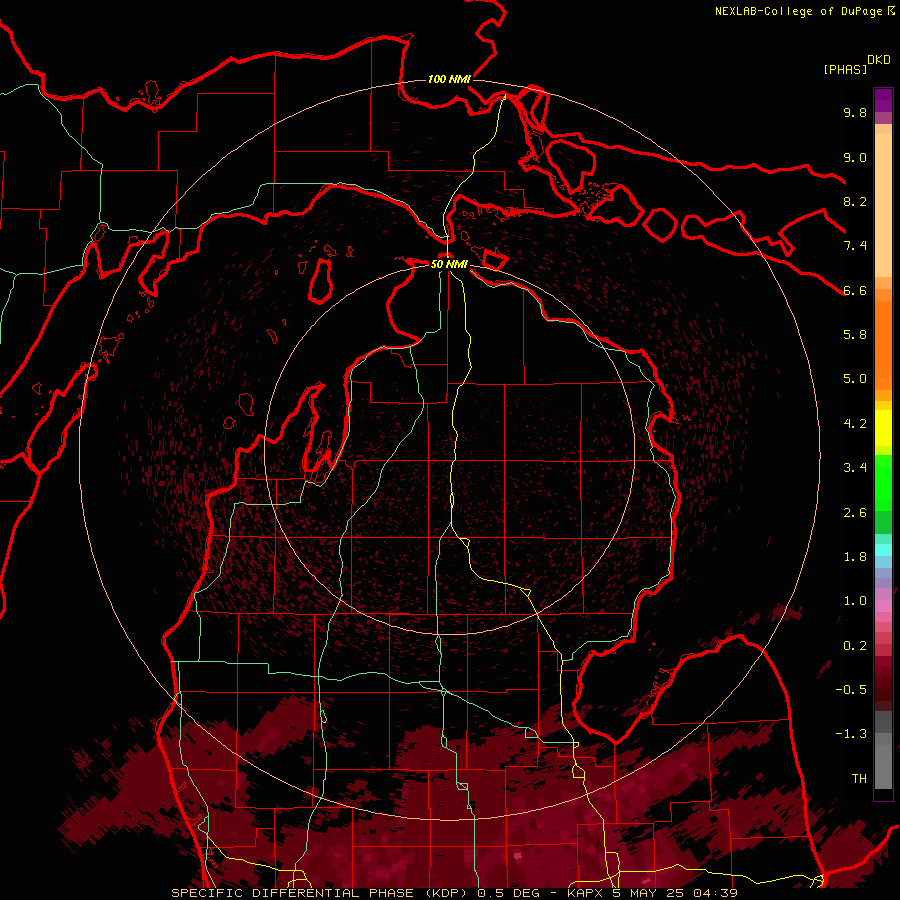
Task: Select the -0.5 scale value
Action: click(851, 689)
